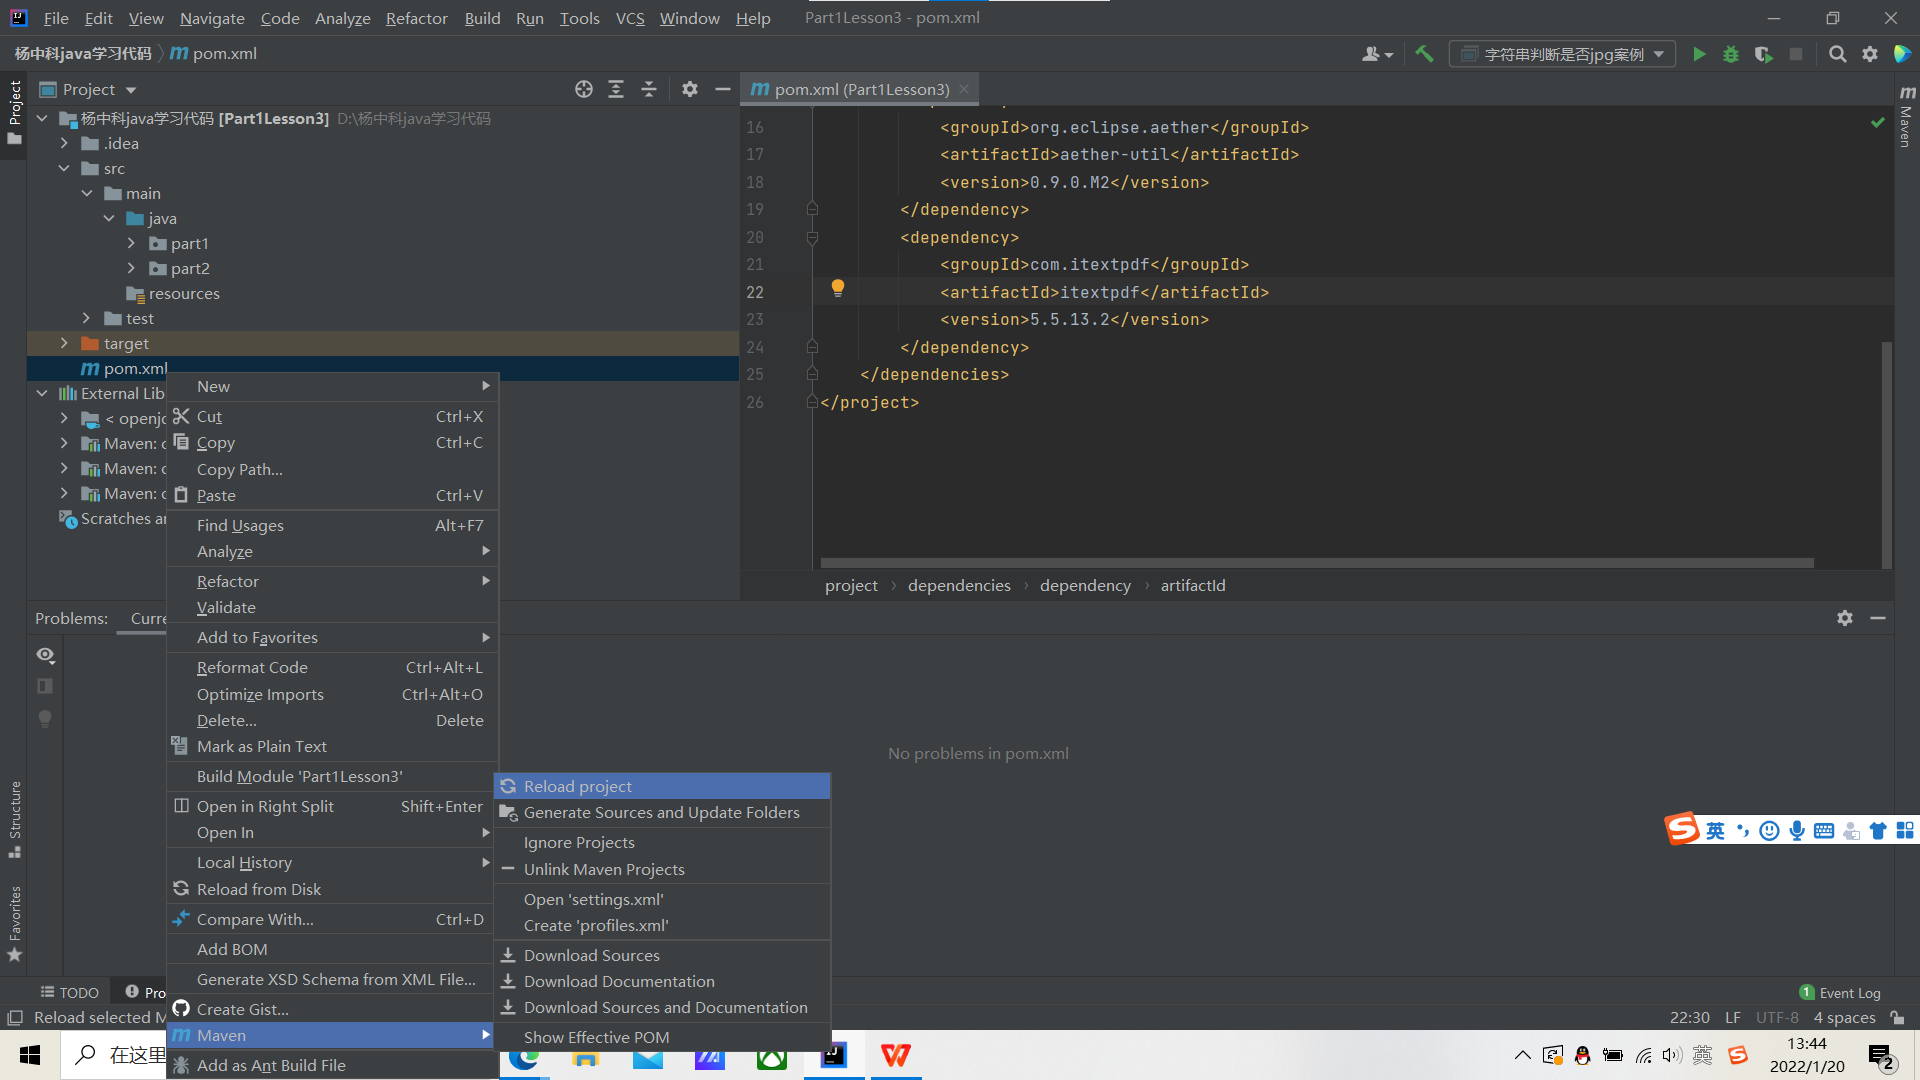
Task: Expand the target folder in project tree
Action: tap(65, 343)
